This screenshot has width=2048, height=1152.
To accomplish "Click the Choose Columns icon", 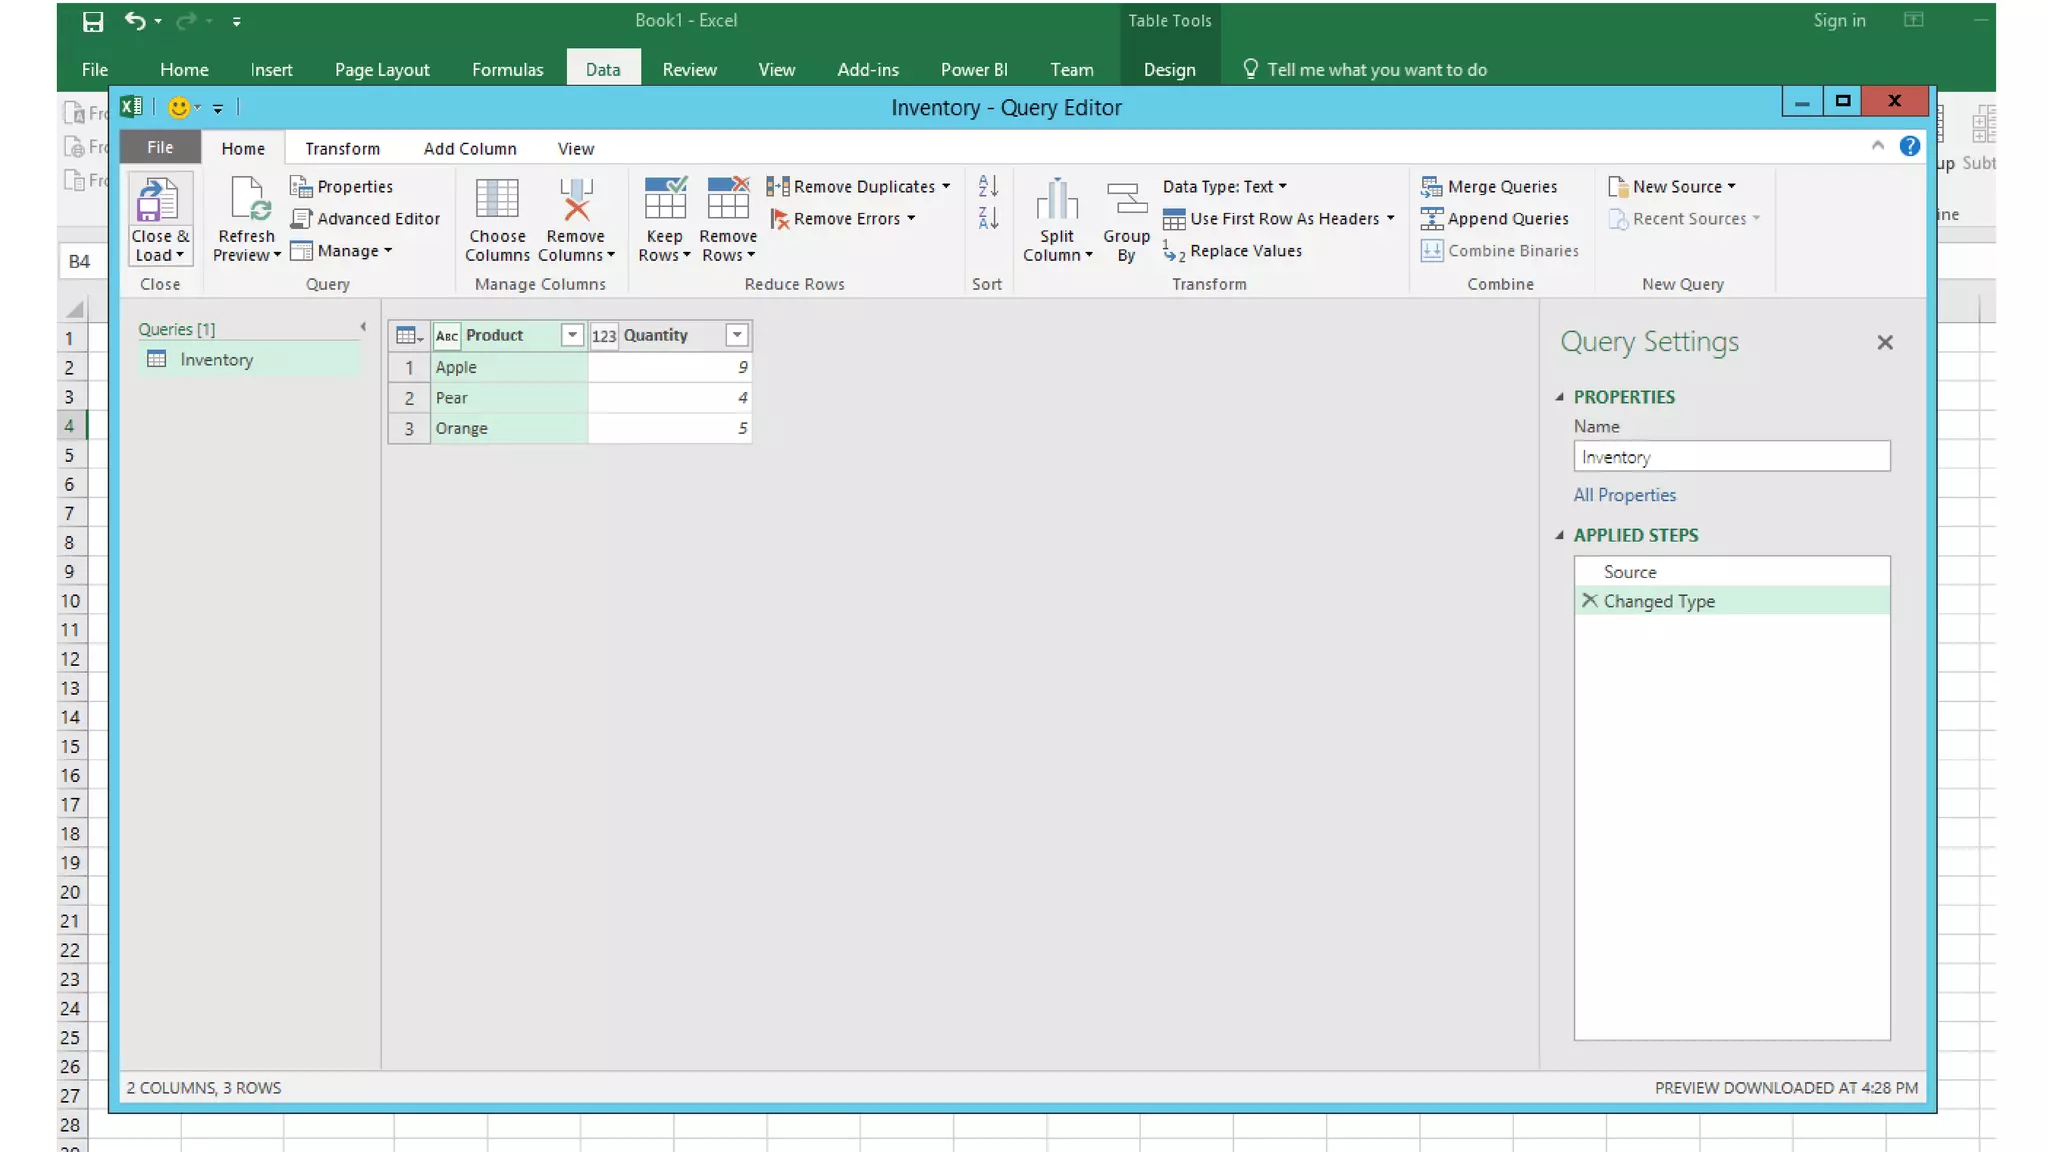I will (x=496, y=199).
